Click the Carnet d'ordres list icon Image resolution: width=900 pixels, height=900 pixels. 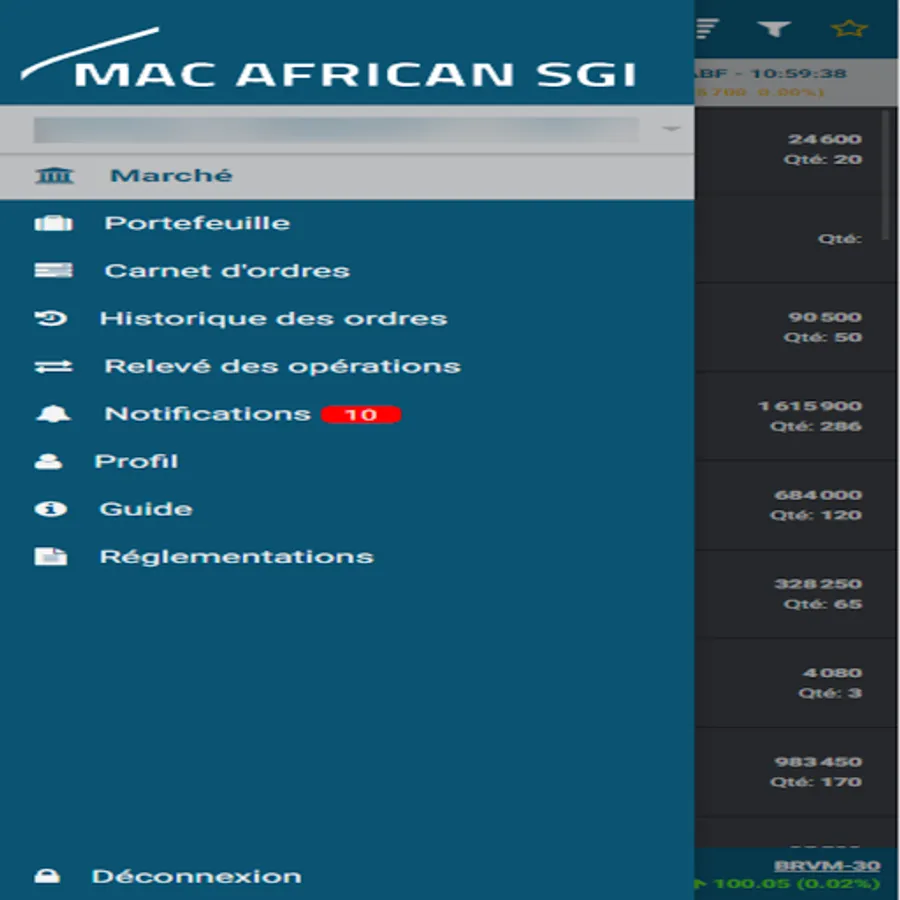(54, 270)
